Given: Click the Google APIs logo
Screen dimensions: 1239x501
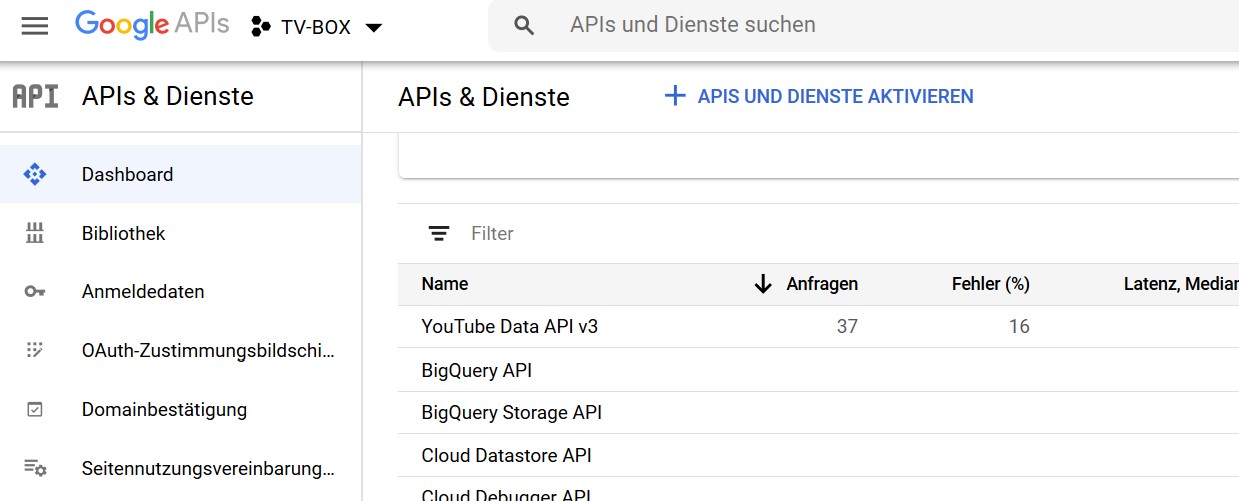Looking at the screenshot, I should (152, 25).
